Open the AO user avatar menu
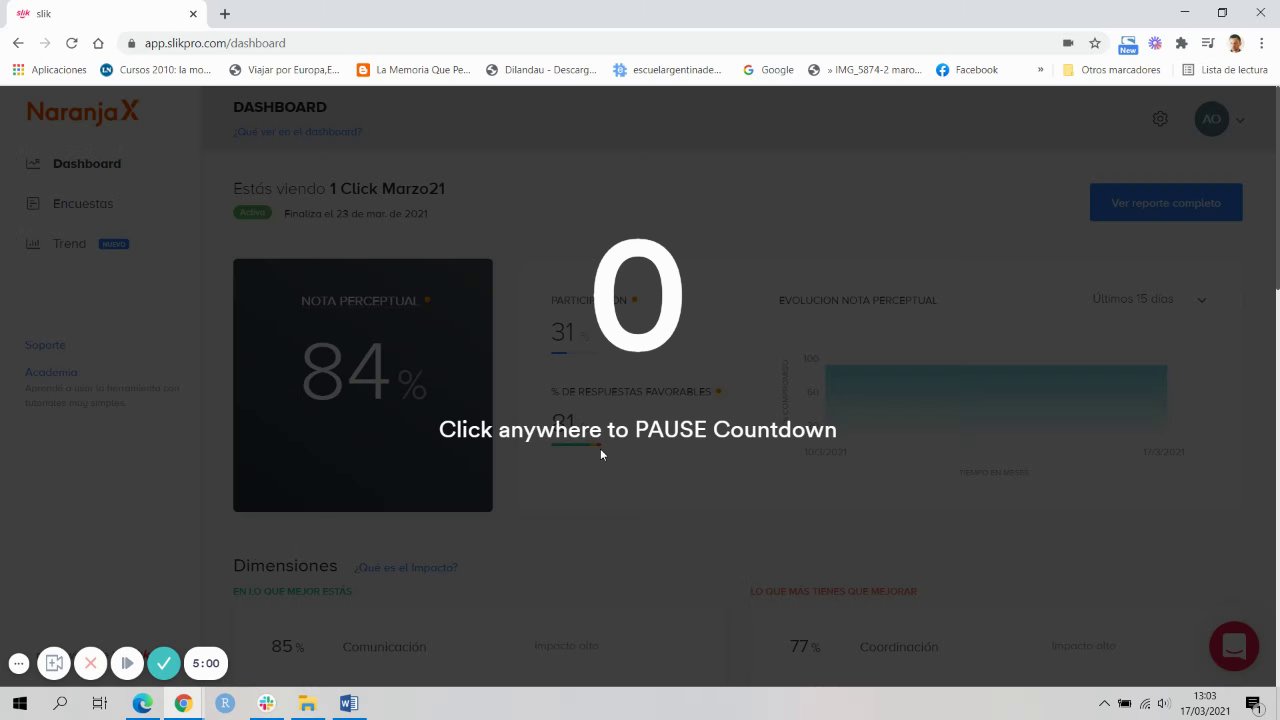The width and height of the screenshot is (1280, 720). (x=1219, y=119)
